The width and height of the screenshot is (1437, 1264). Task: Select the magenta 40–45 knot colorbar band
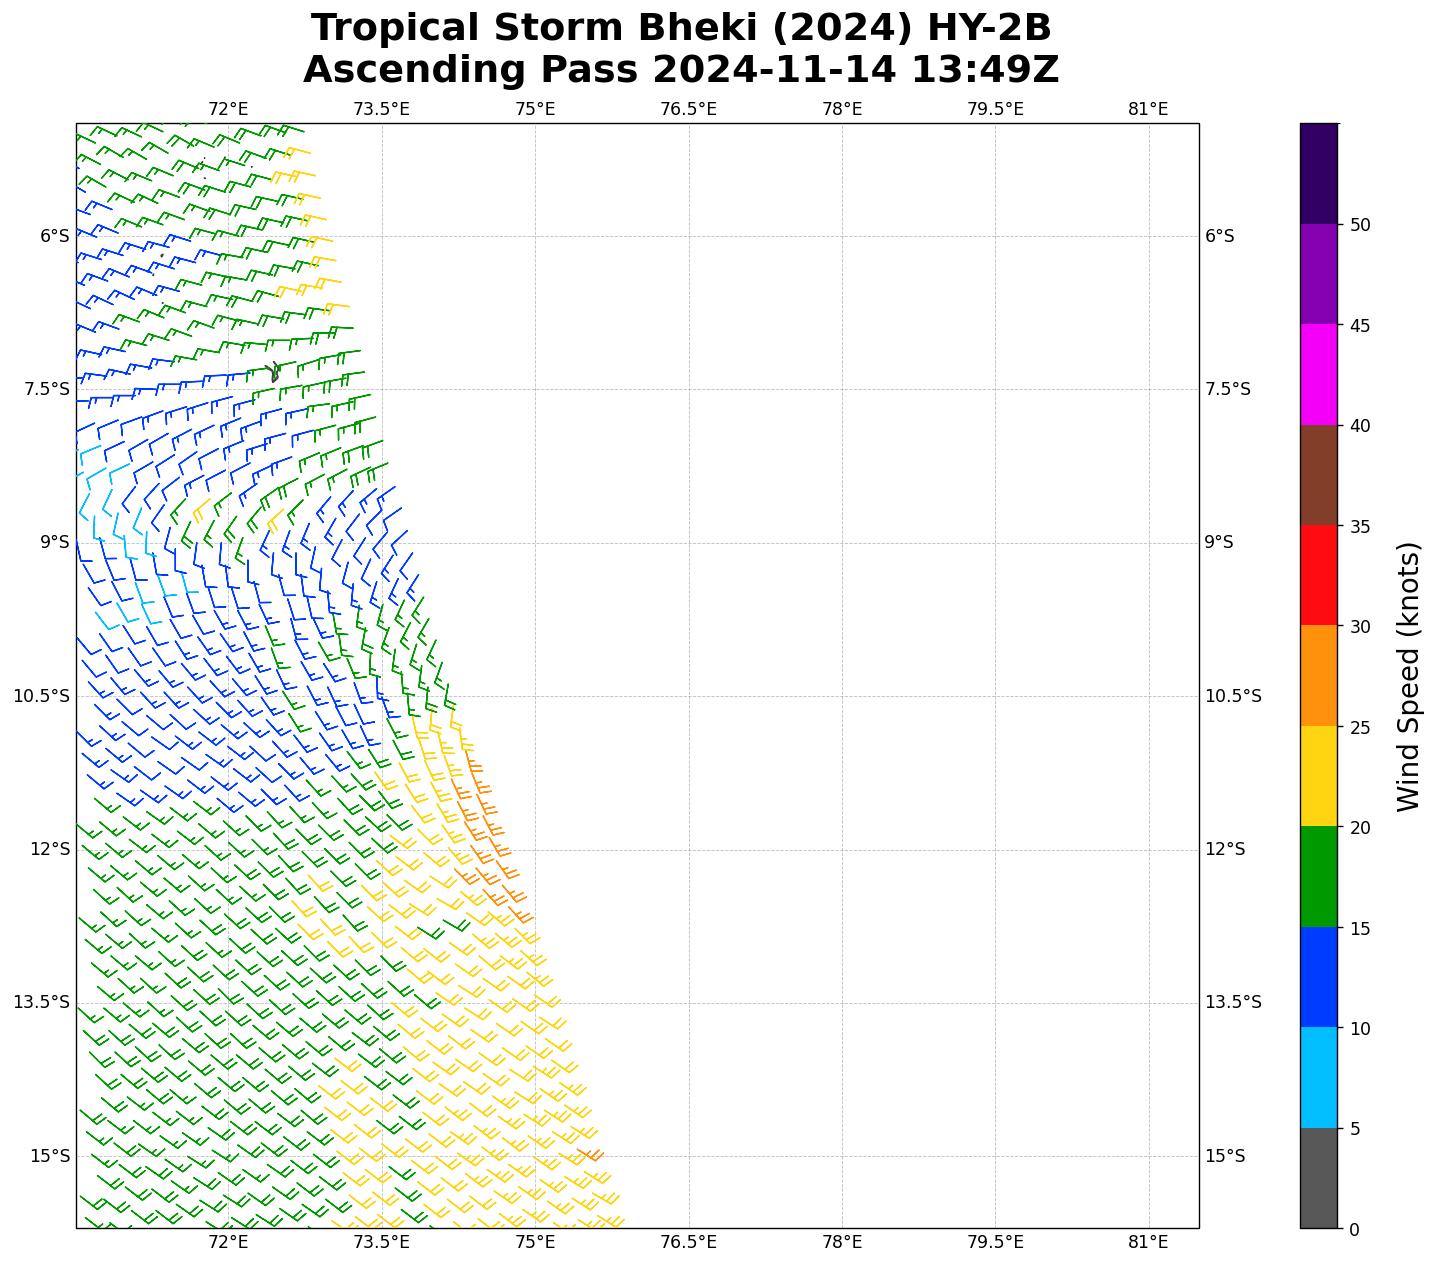coord(1318,374)
